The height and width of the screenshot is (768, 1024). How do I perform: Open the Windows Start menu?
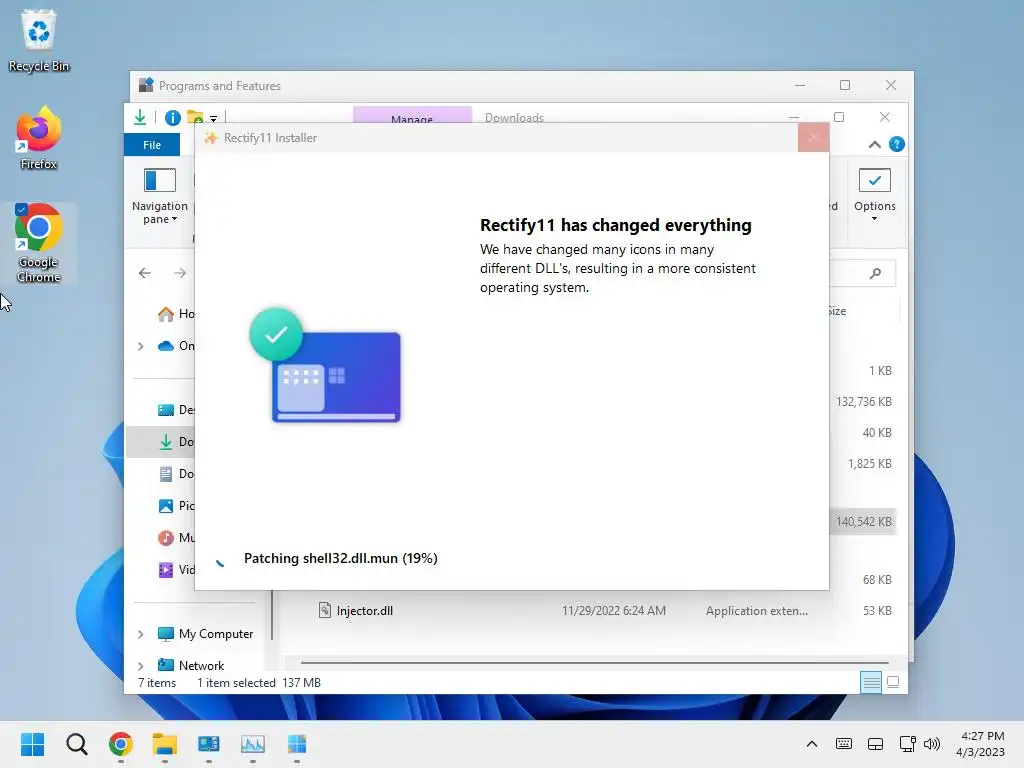click(x=33, y=744)
